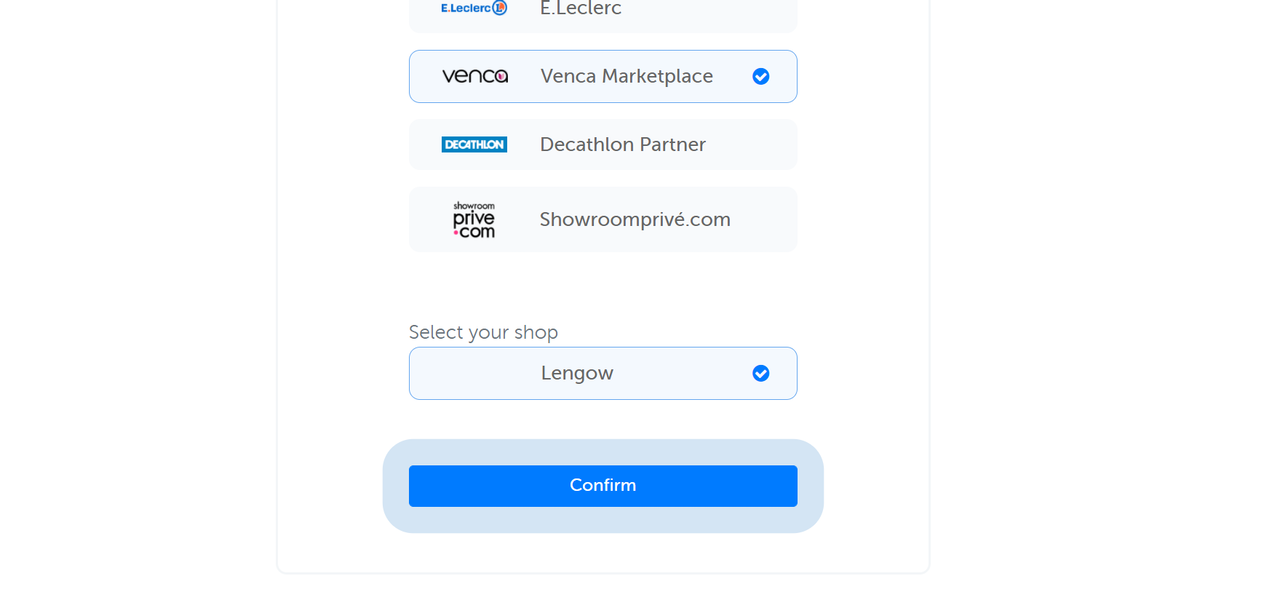1280x592 pixels.
Task: Click the Decathlon logo icon
Action: pyautogui.click(x=474, y=144)
